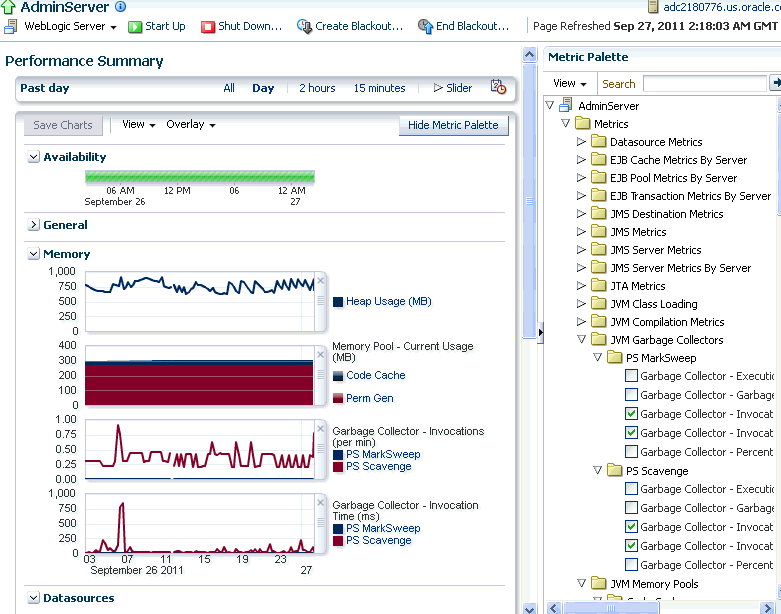Click the Invocation Time chart drag handle
Screen dimensions: 781x614
coord(321,522)
